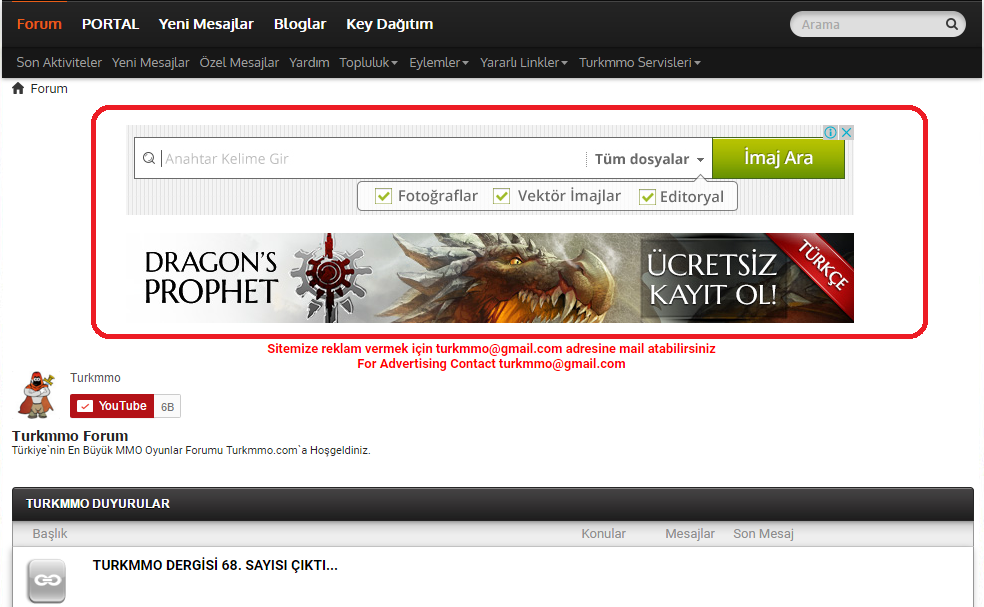Uncheck the Fotoğraflar checkbox

click(383, 196)
